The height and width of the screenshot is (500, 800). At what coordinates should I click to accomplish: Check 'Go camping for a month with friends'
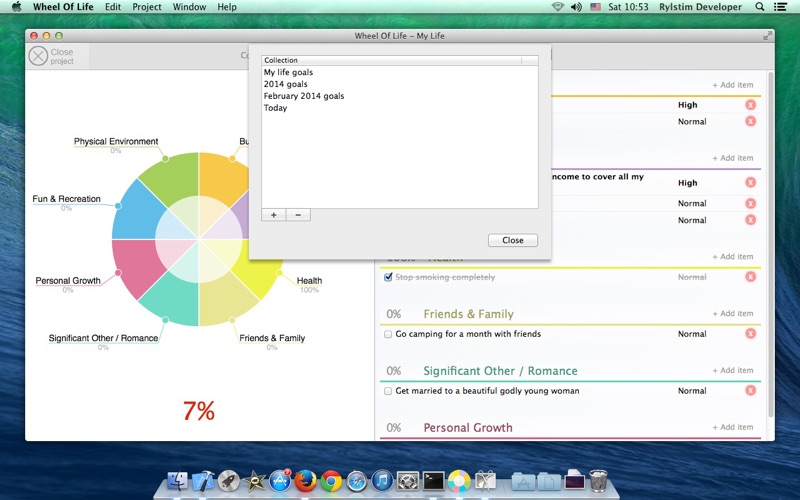388,334
